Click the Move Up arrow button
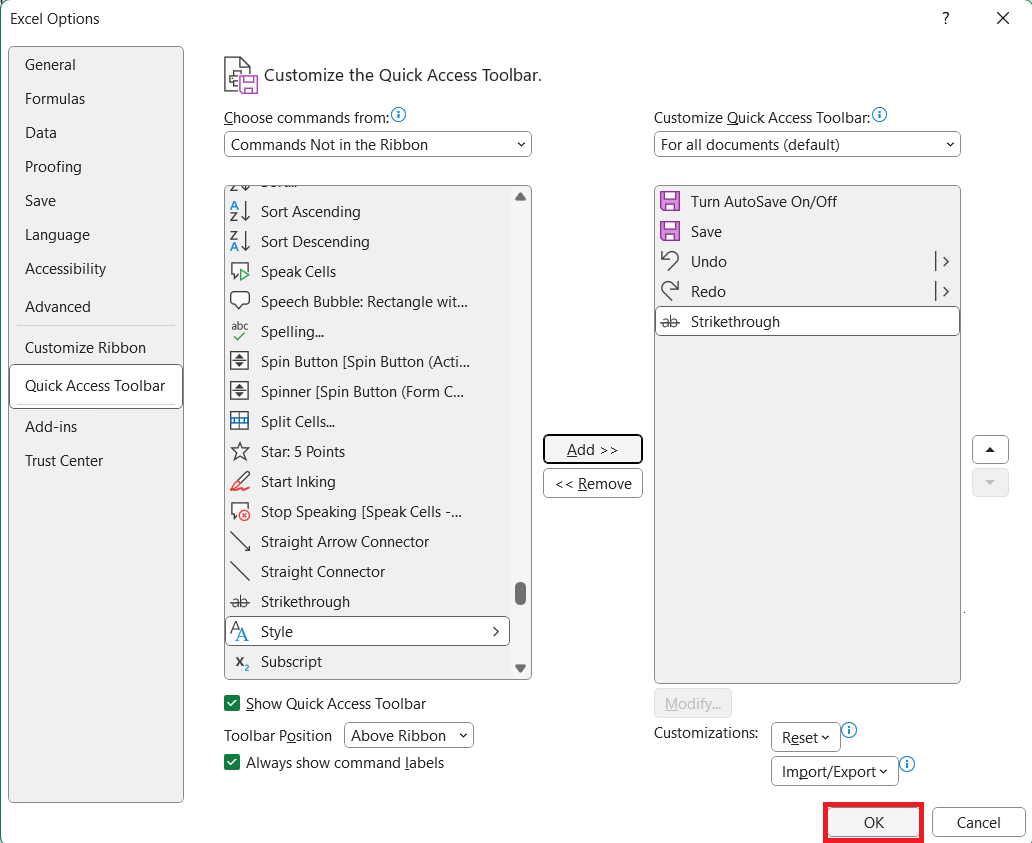The width and height of the screenshot is (1032, 843). tap(989, 450)
